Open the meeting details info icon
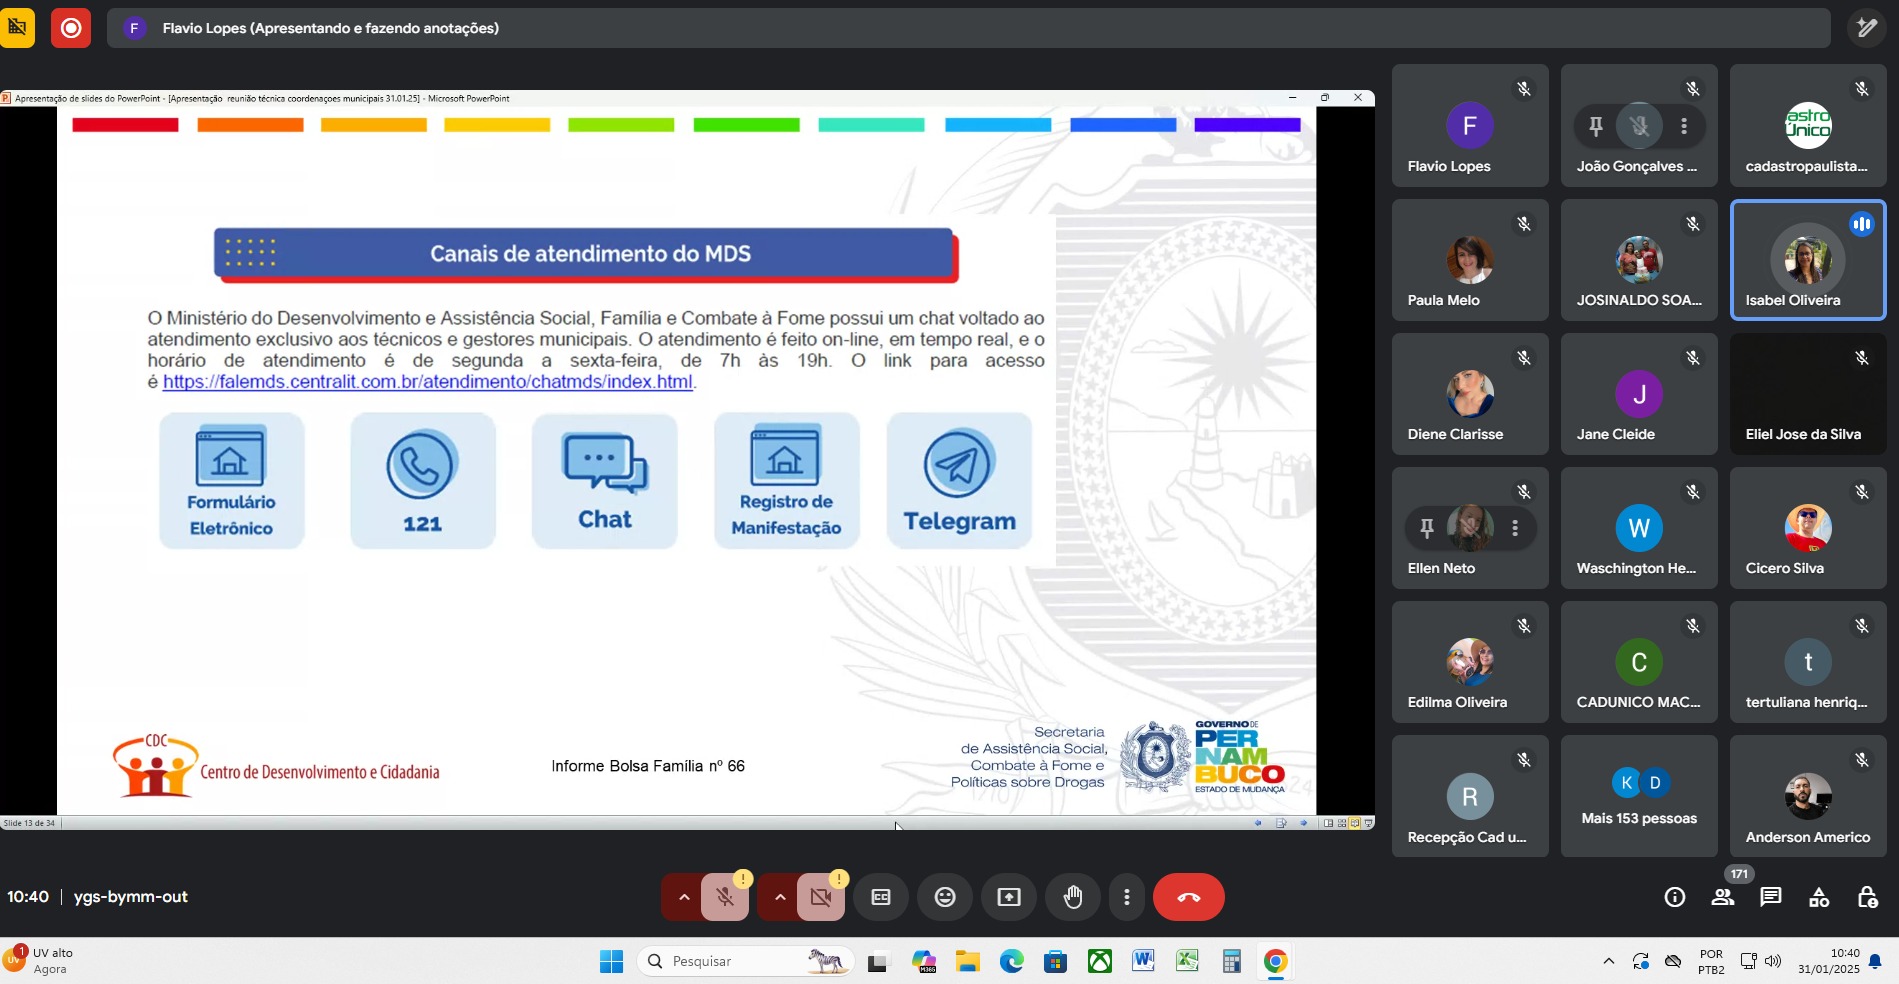The width and height of the screenshot is (1899, 984). coord(1675,897)
